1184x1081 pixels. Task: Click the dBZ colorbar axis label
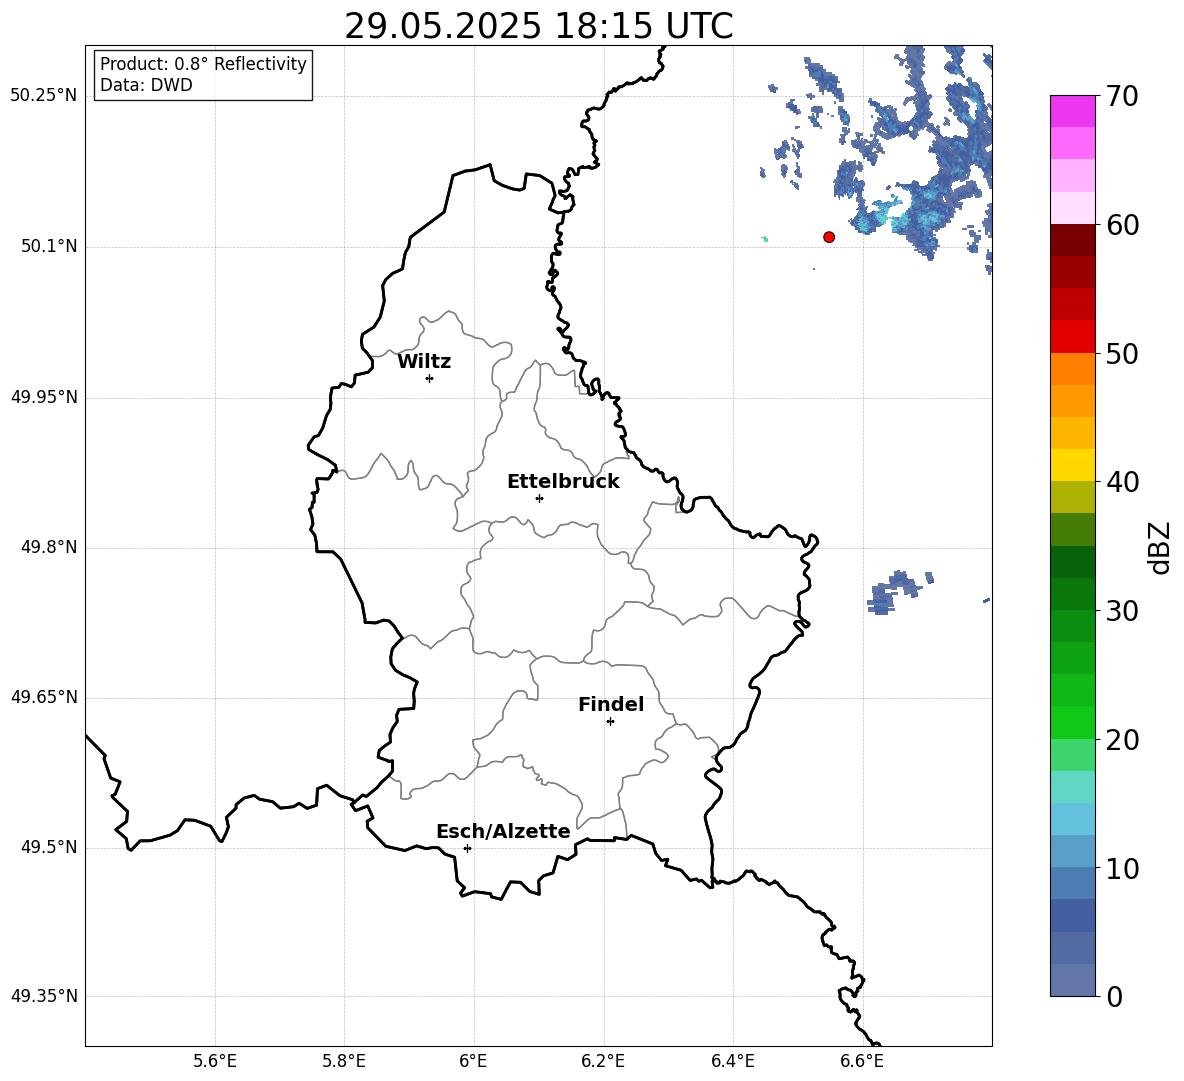tap(1159, 547)
